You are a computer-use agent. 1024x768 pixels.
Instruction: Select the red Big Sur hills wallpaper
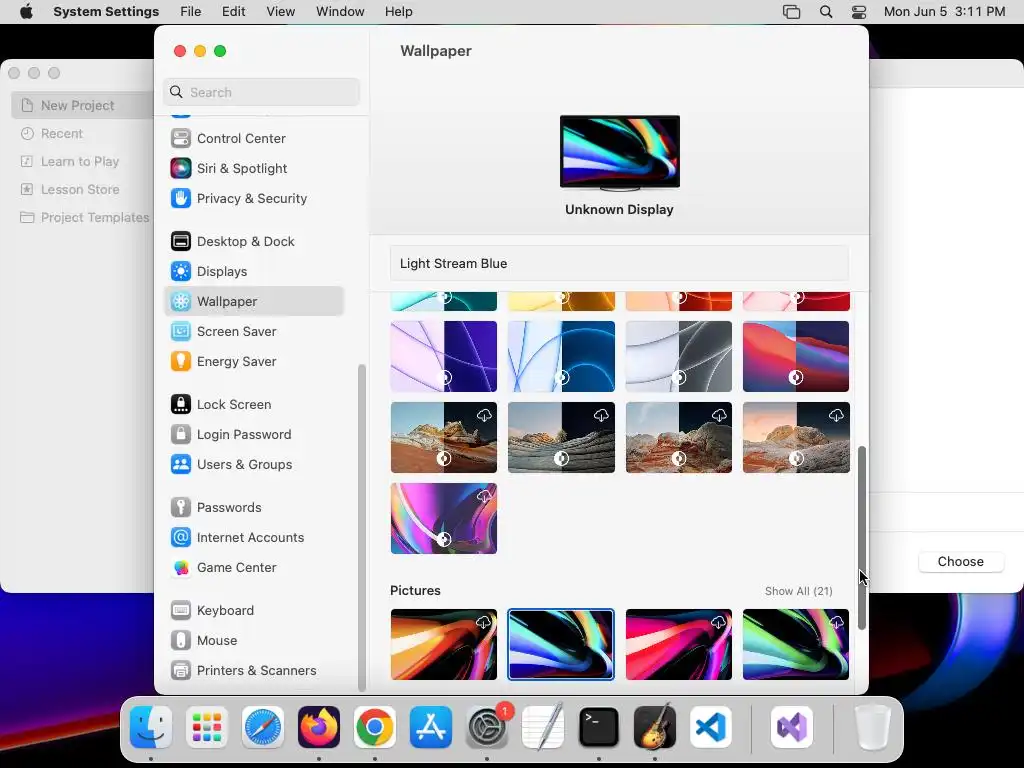796,356
